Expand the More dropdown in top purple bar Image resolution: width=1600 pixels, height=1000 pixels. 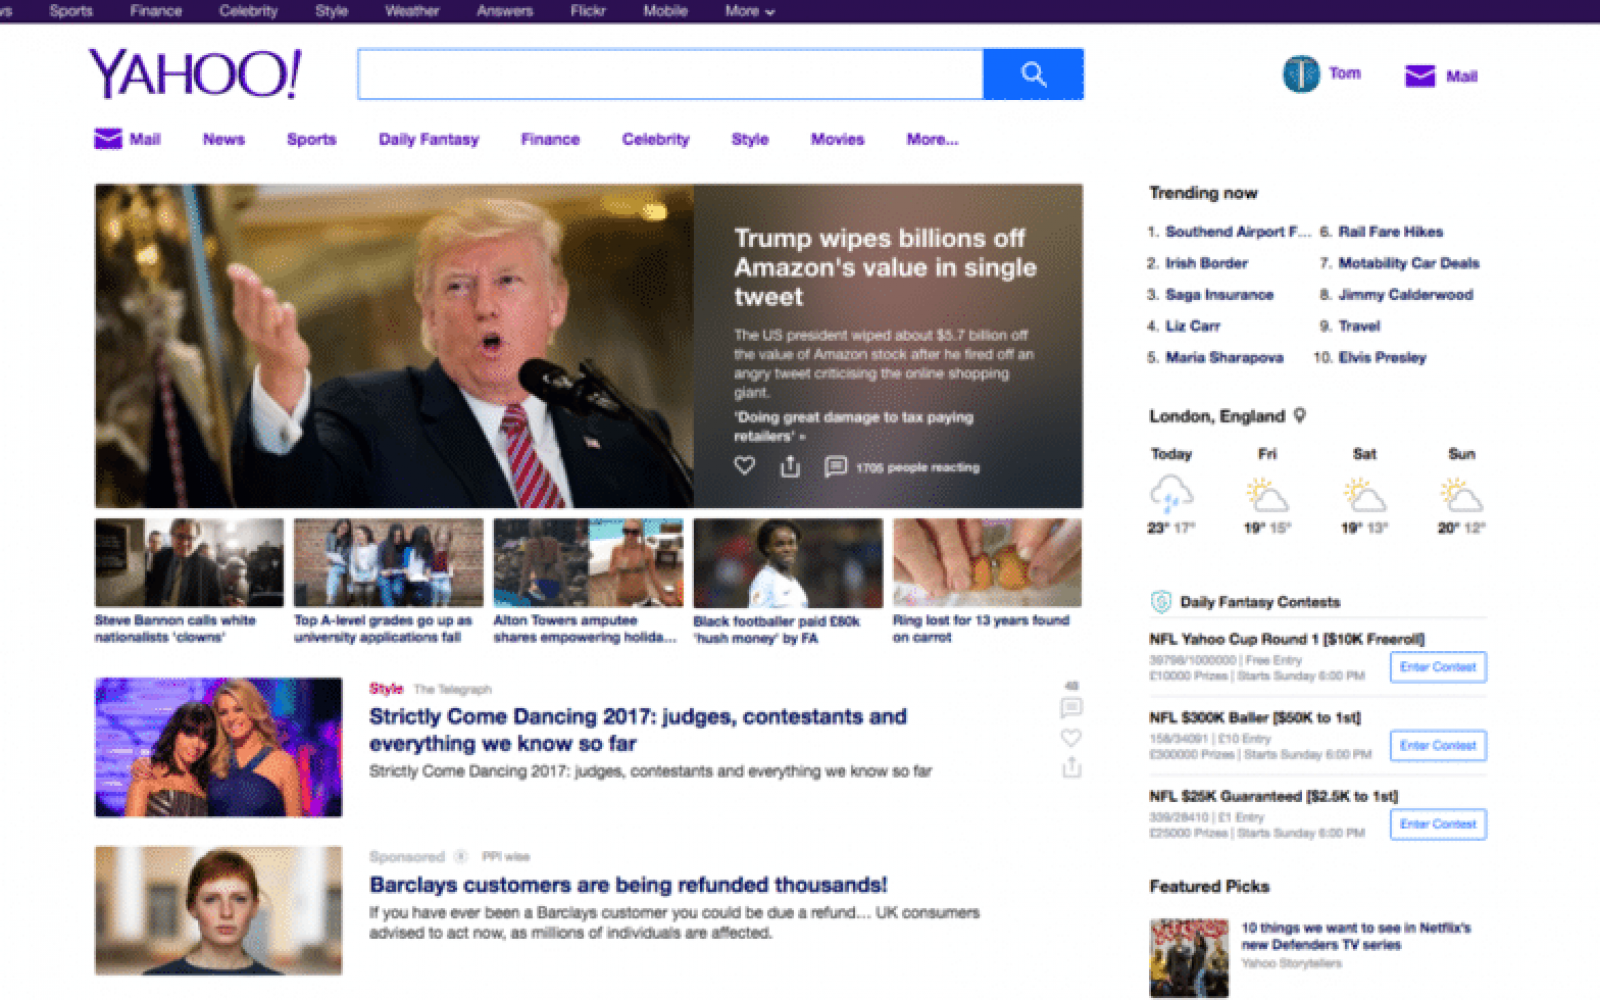tap(750, 11)
